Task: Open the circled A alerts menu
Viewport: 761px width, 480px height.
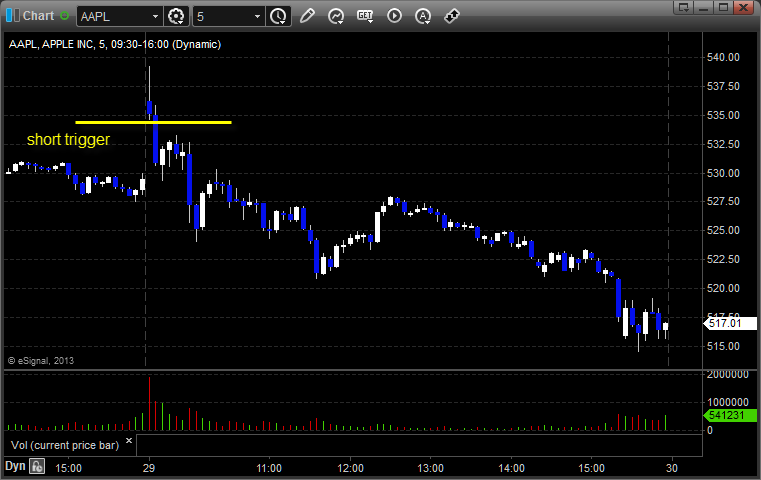Action: (x=423, y=16)
